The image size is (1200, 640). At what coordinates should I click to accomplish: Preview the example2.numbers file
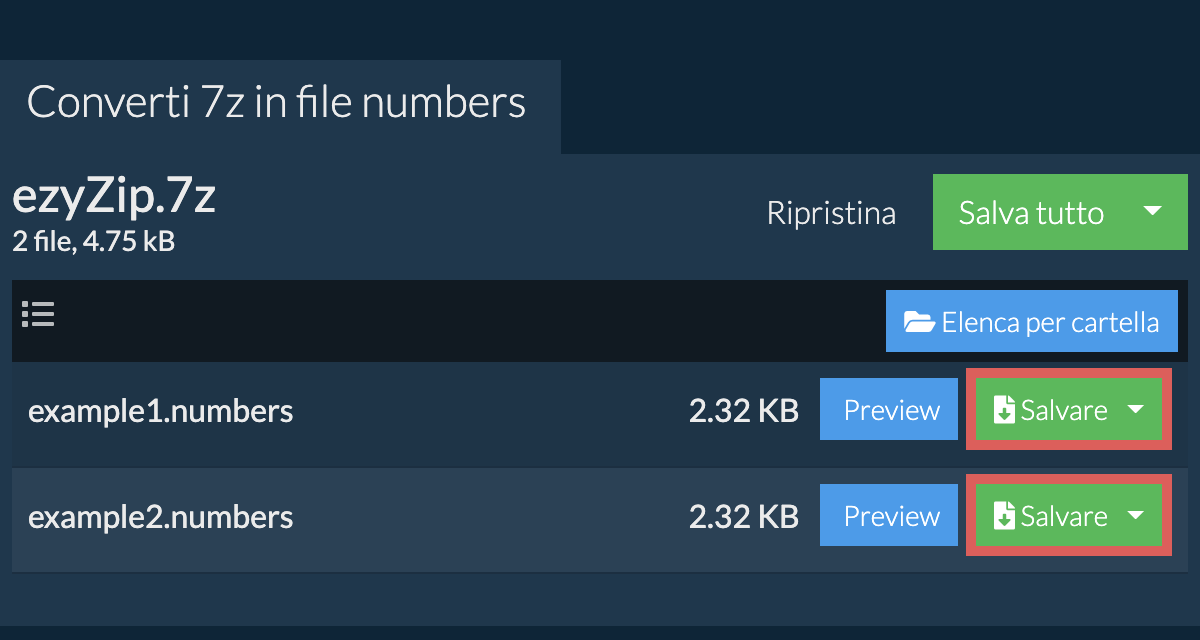click(891, 516)
